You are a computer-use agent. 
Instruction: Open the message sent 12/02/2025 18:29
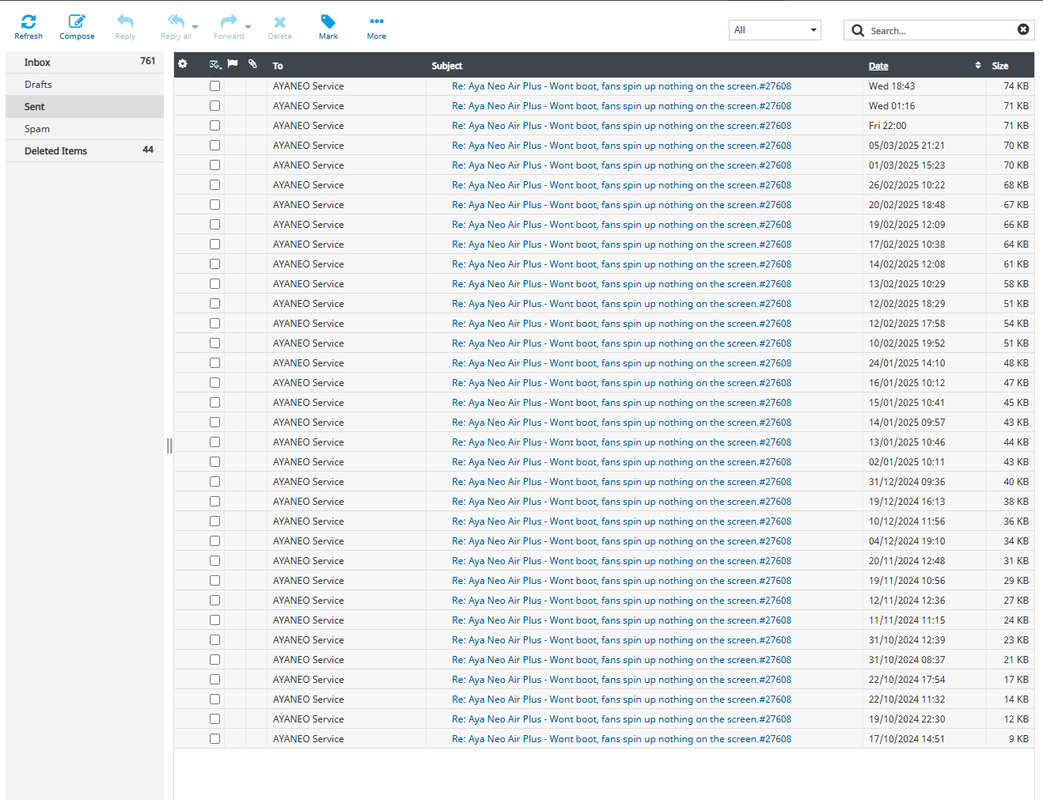(x=621, y=303)
